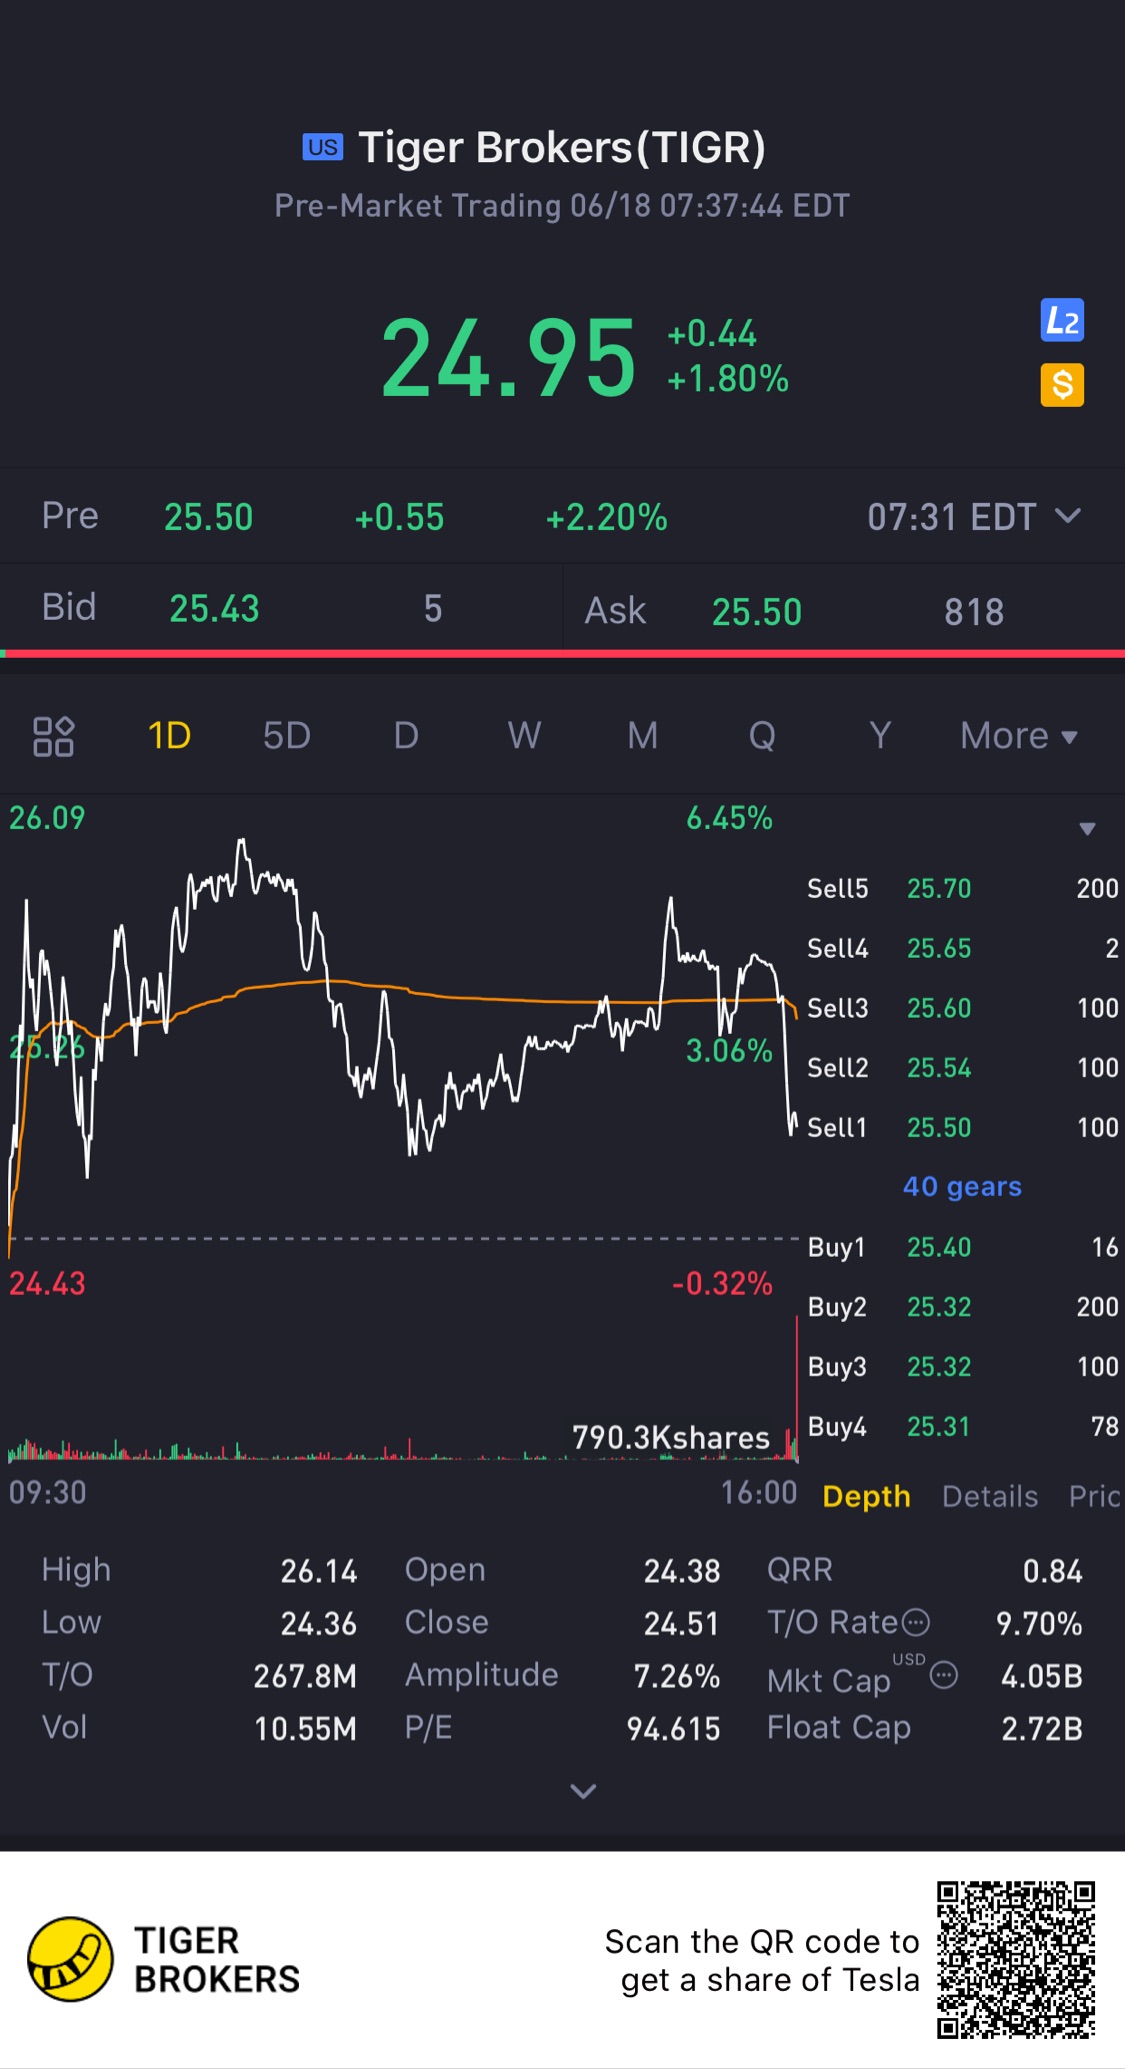
Task: Tap the Ask 25.50 price
Action: [x=757, y=611]
